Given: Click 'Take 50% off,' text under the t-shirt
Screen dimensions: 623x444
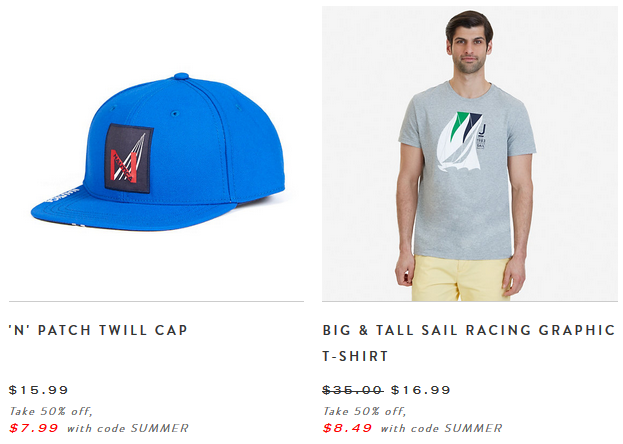Looking at the screenshot, I should point(364,411).
